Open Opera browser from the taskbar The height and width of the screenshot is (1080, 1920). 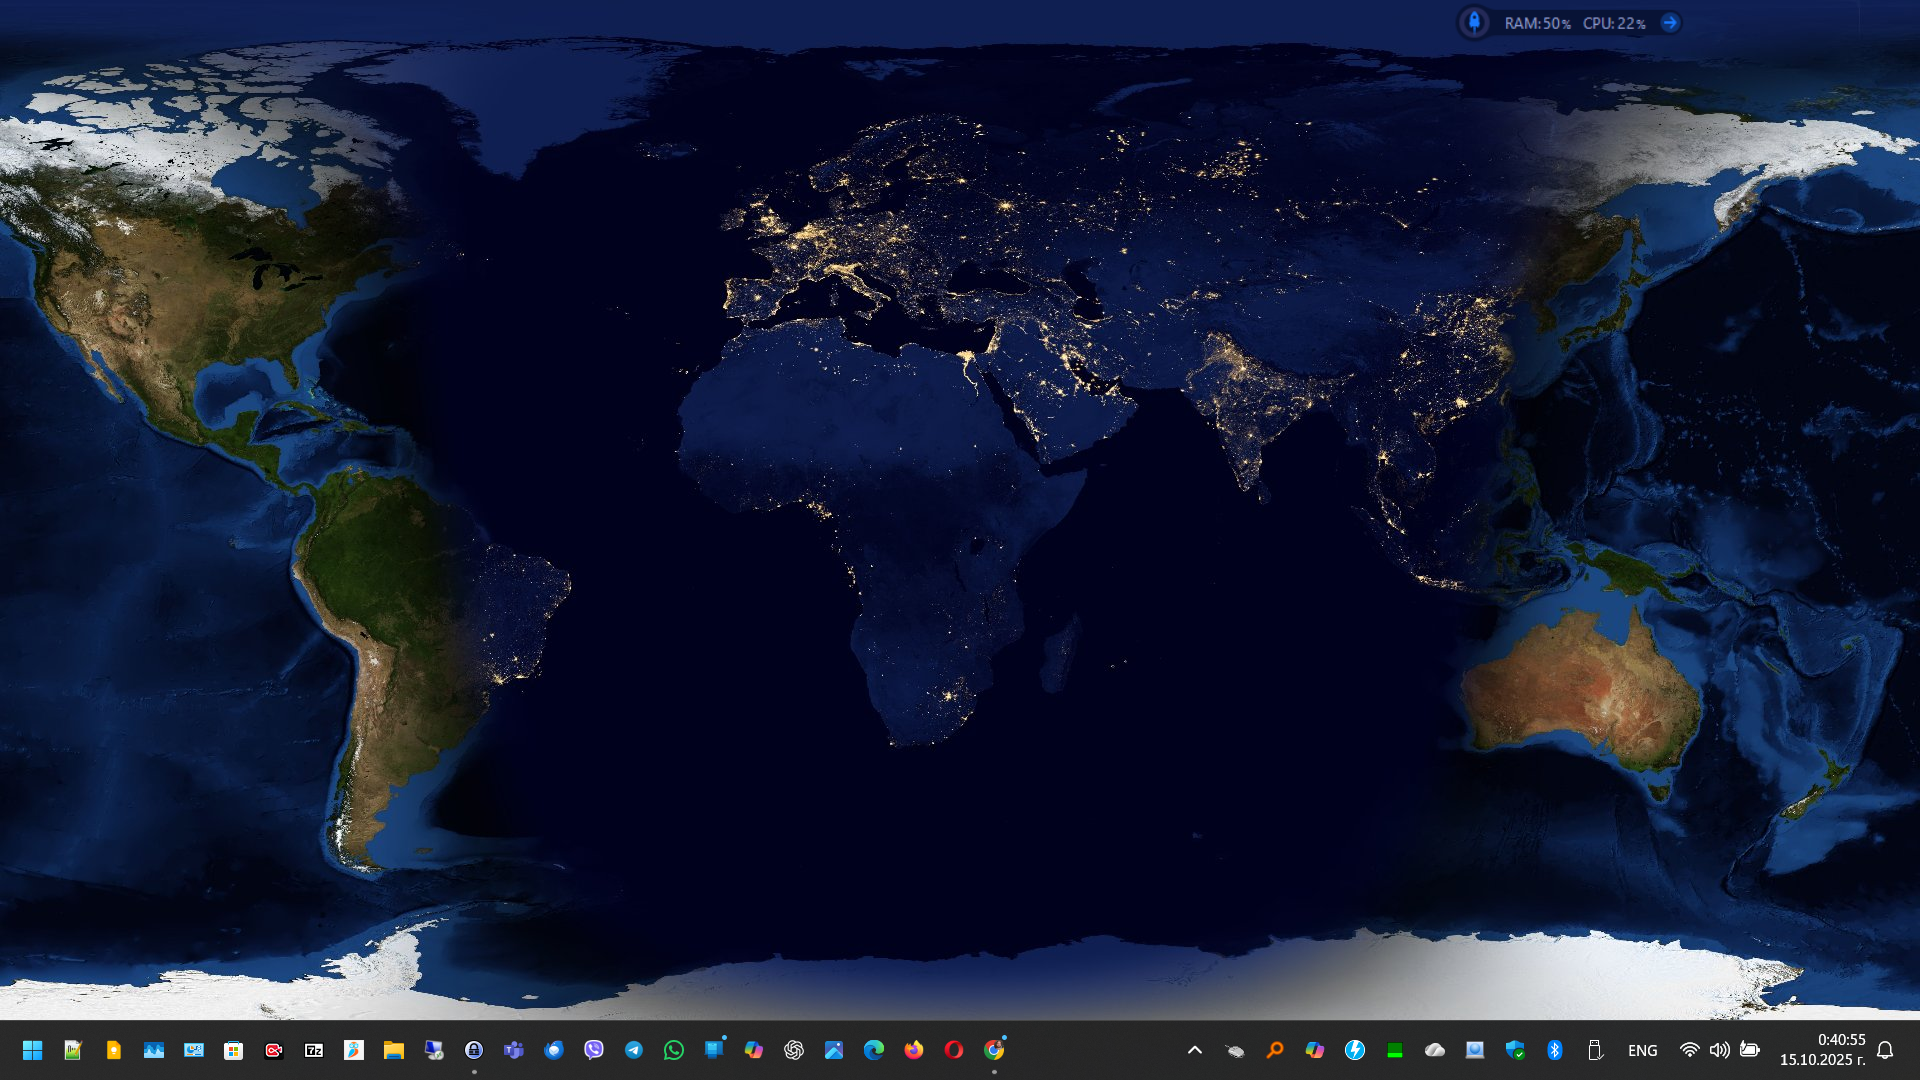point(954,1050)
